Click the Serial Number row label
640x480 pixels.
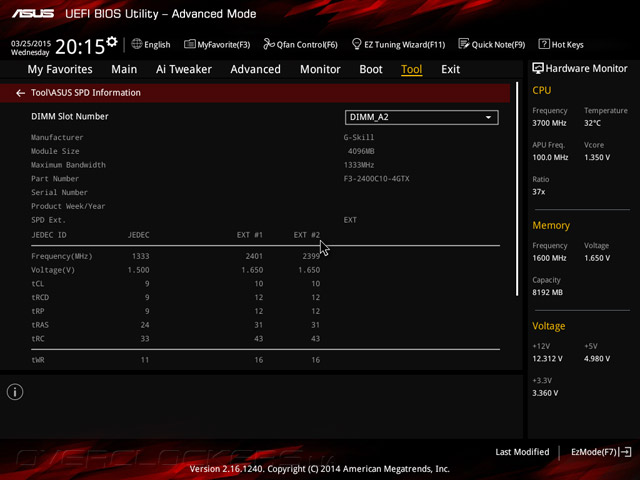tap(59, 192)
